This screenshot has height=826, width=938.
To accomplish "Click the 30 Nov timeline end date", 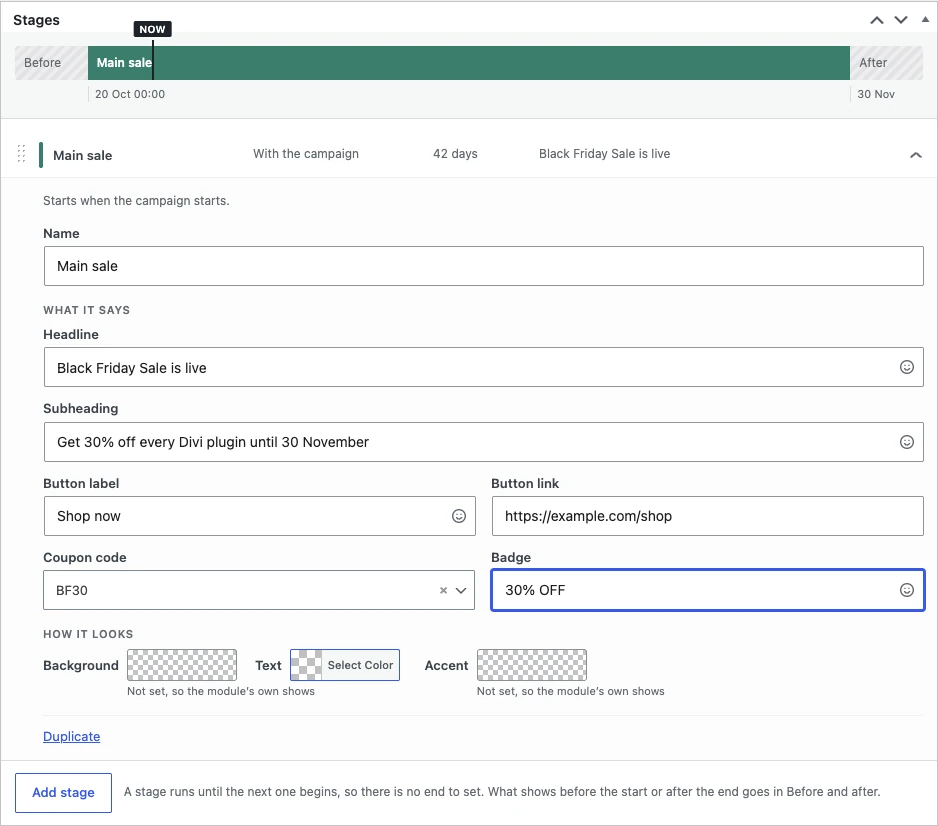I will (x=876, y=94).
